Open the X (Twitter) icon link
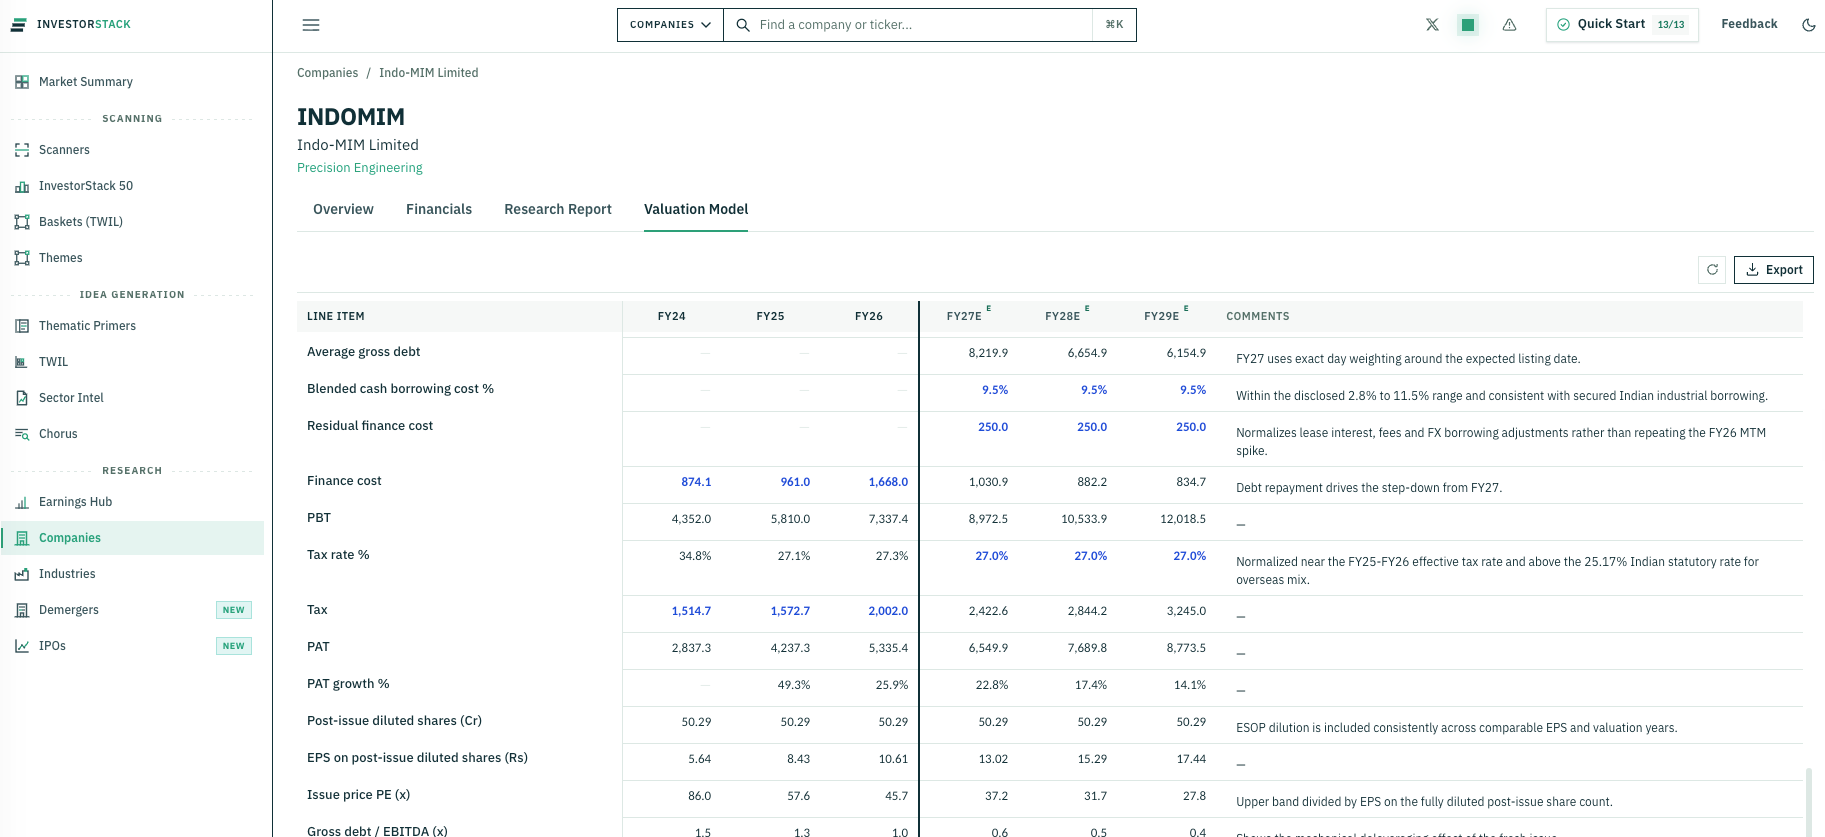The width and height of the screenshot is (1825, 837). tap(1432, 25)
